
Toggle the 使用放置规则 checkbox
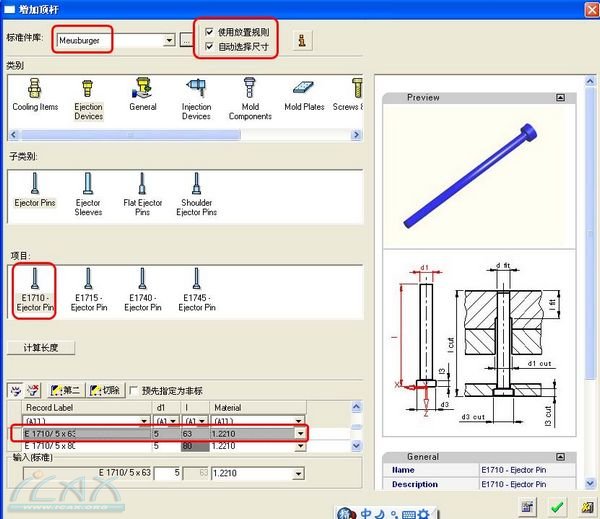pos(208,32)
